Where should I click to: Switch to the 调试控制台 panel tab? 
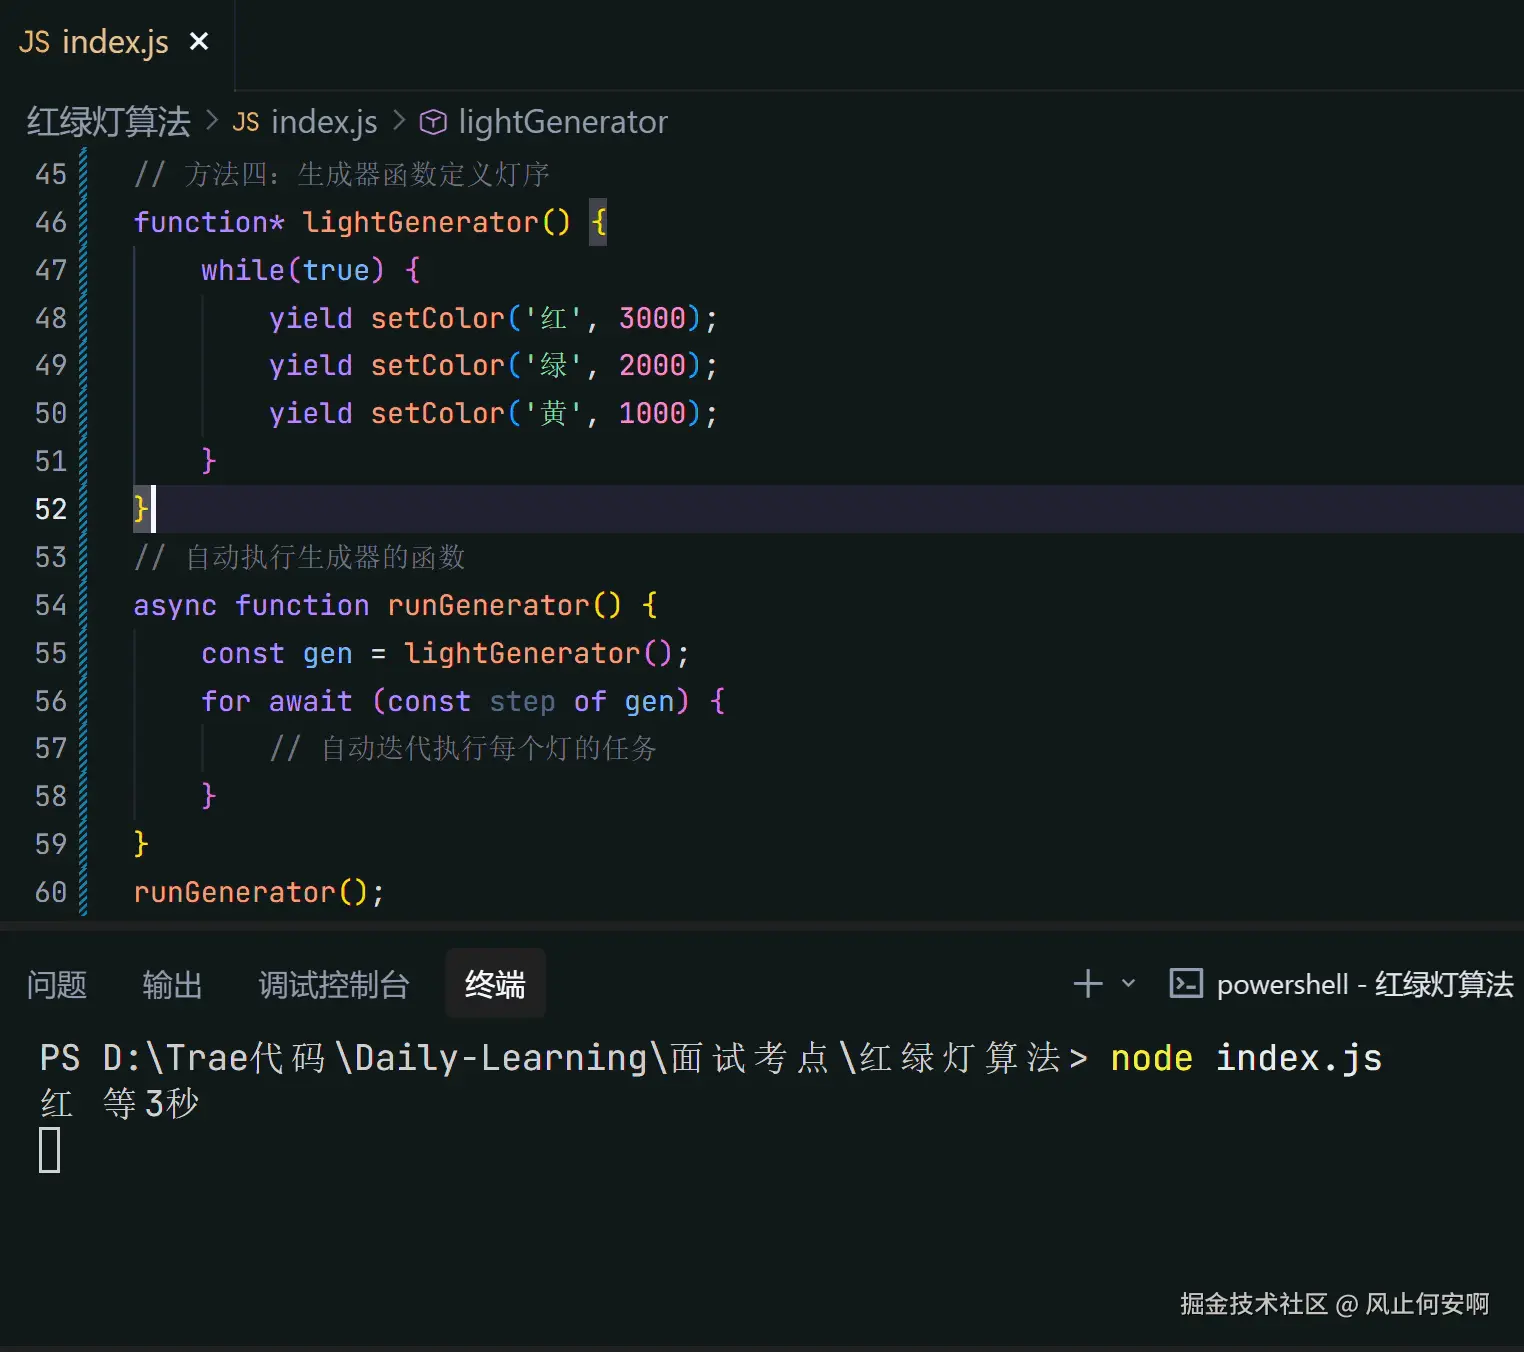point(334,985)
